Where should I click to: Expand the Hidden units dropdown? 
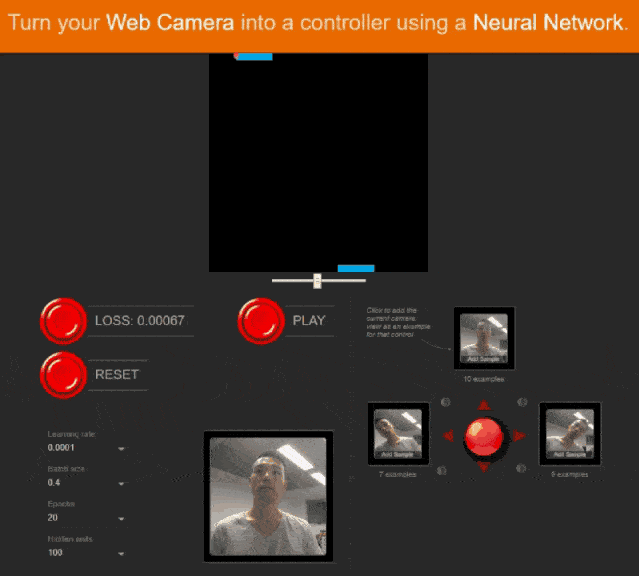click(x=86, y=553)
